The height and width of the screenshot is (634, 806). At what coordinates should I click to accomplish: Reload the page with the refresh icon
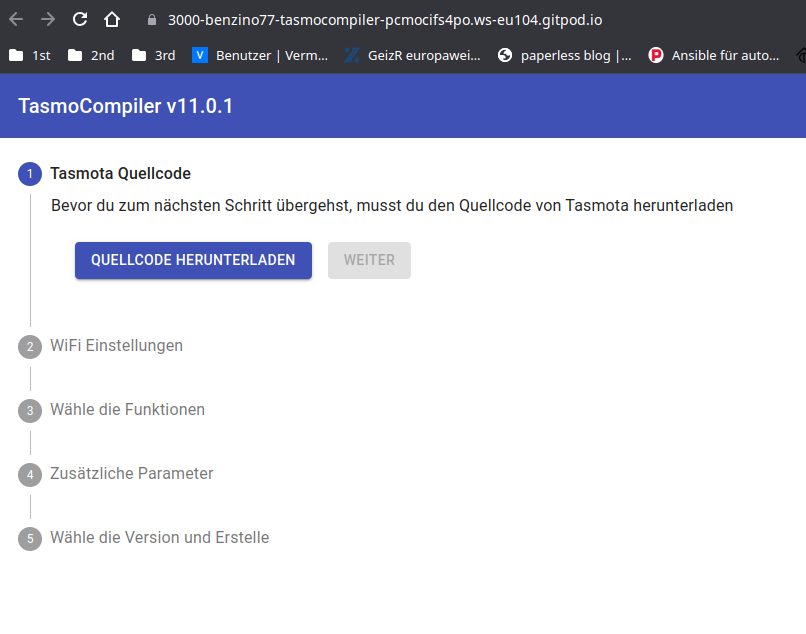point(80,20)
